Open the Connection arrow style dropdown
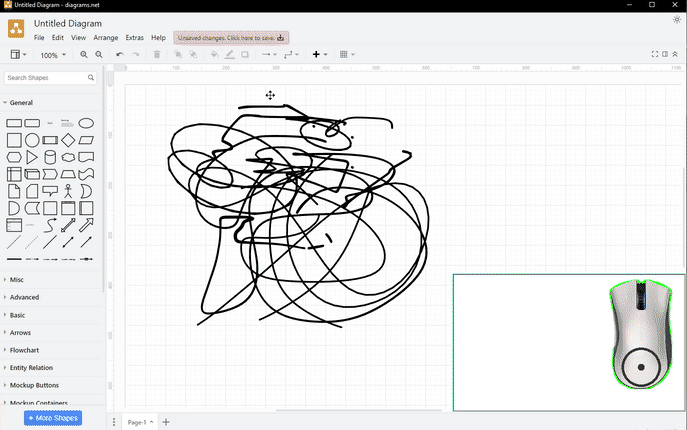The height and width of the screenshot is (430, 687). tap(269, 54)
